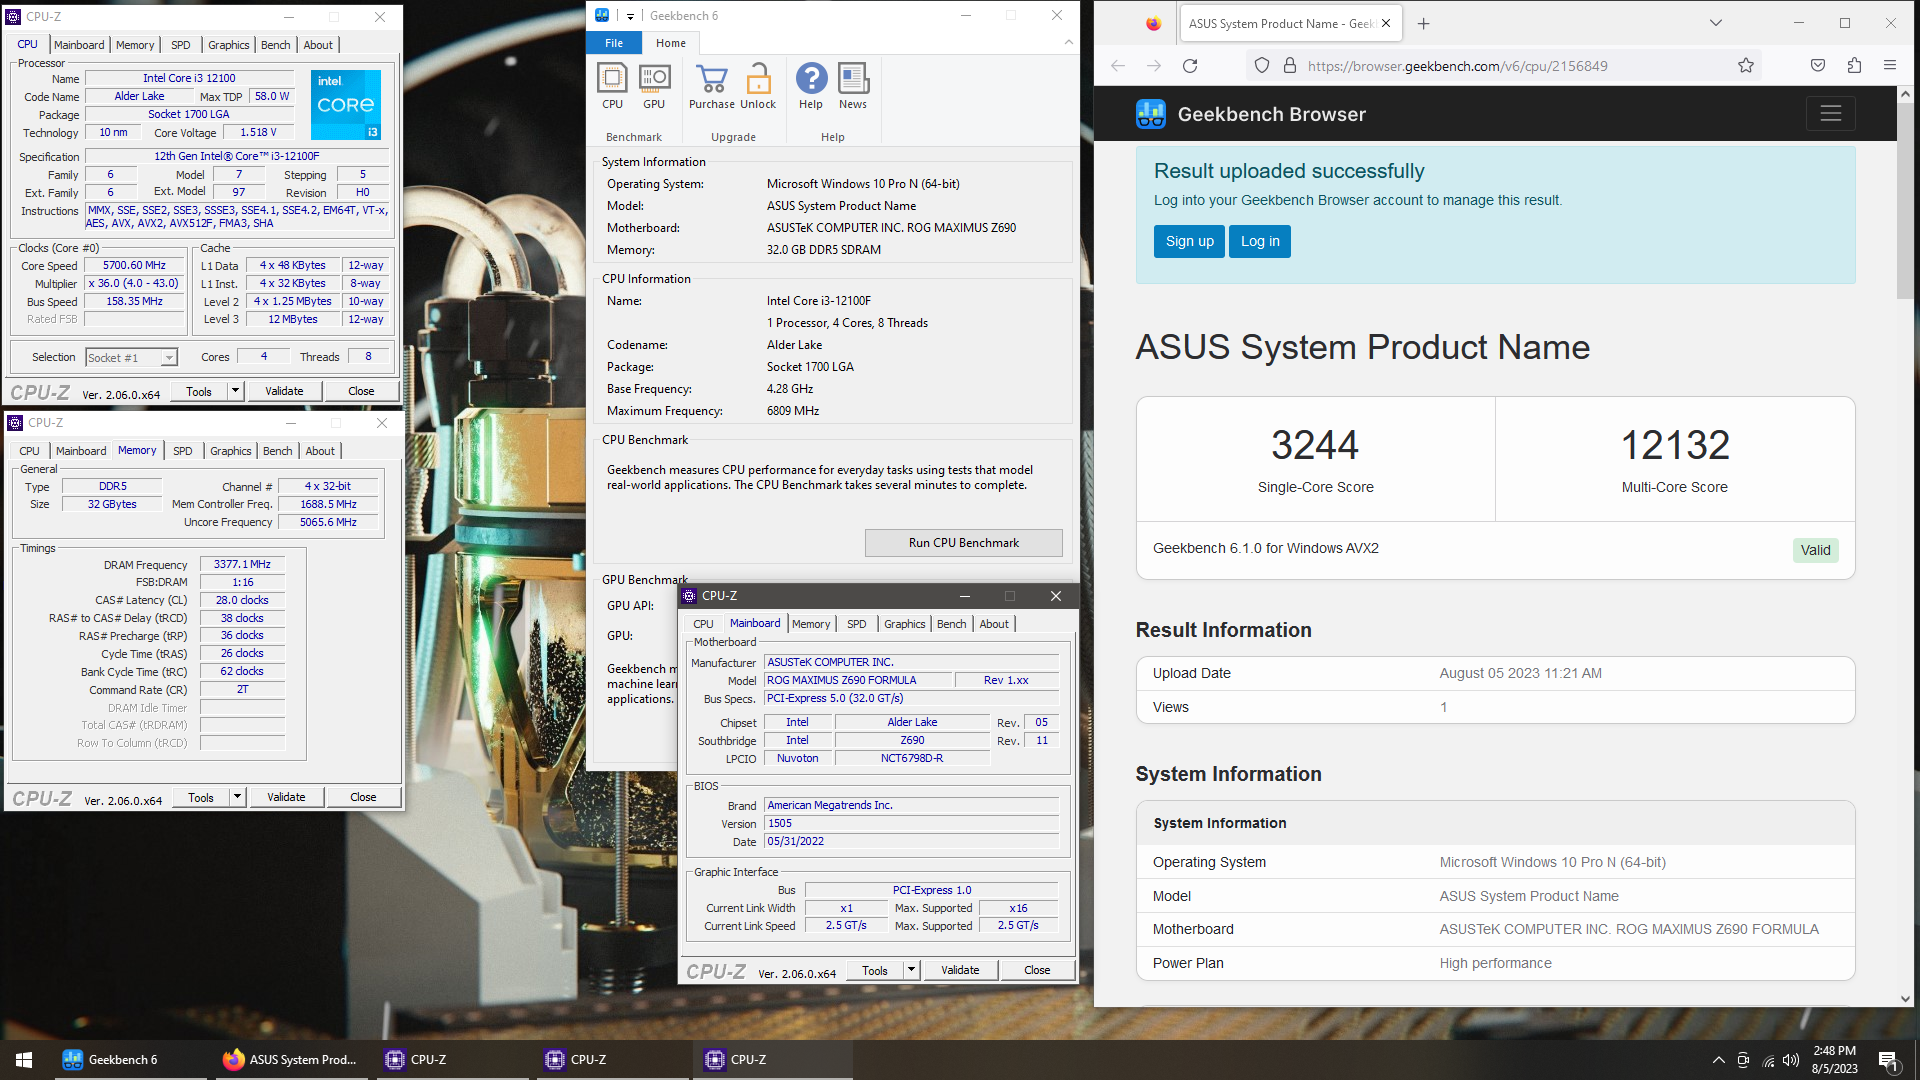Open Graphics tab in Memory CPU-Z window
The height and width of the screenshot is (1080, 1920).
coord(231,451)
